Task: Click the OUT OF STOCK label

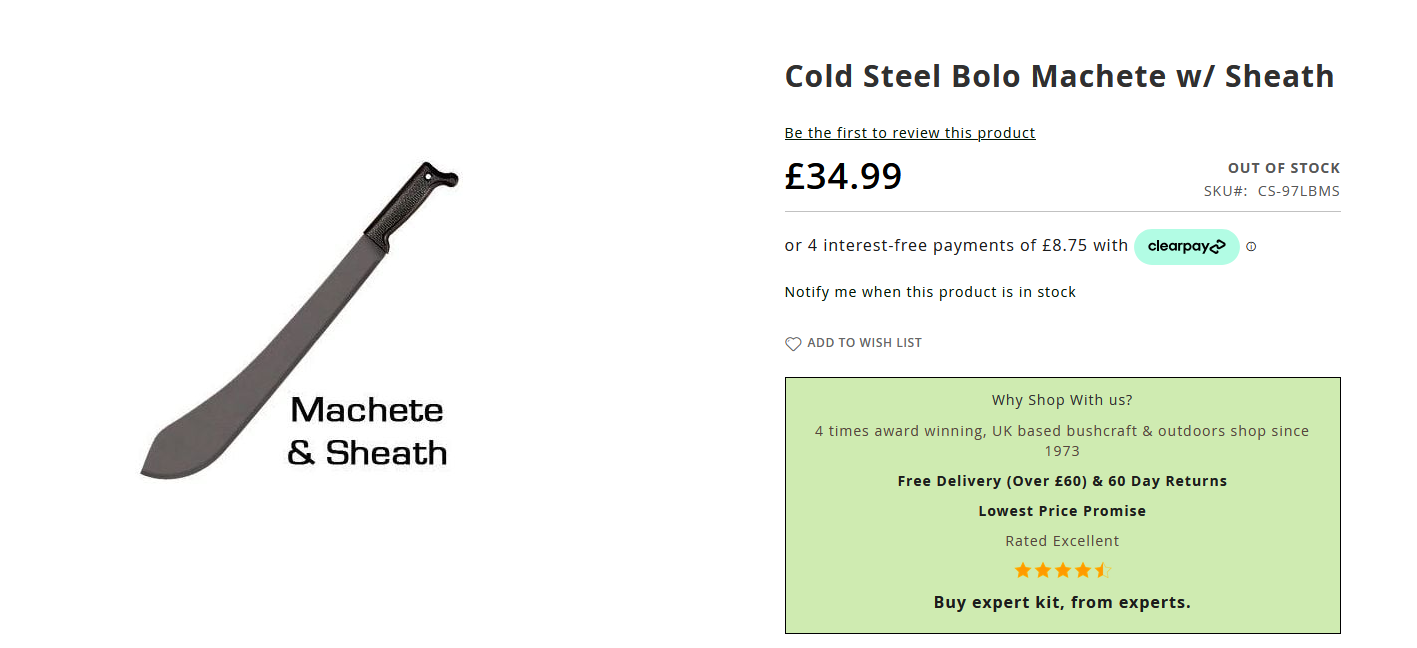Action: [1284, 168]
